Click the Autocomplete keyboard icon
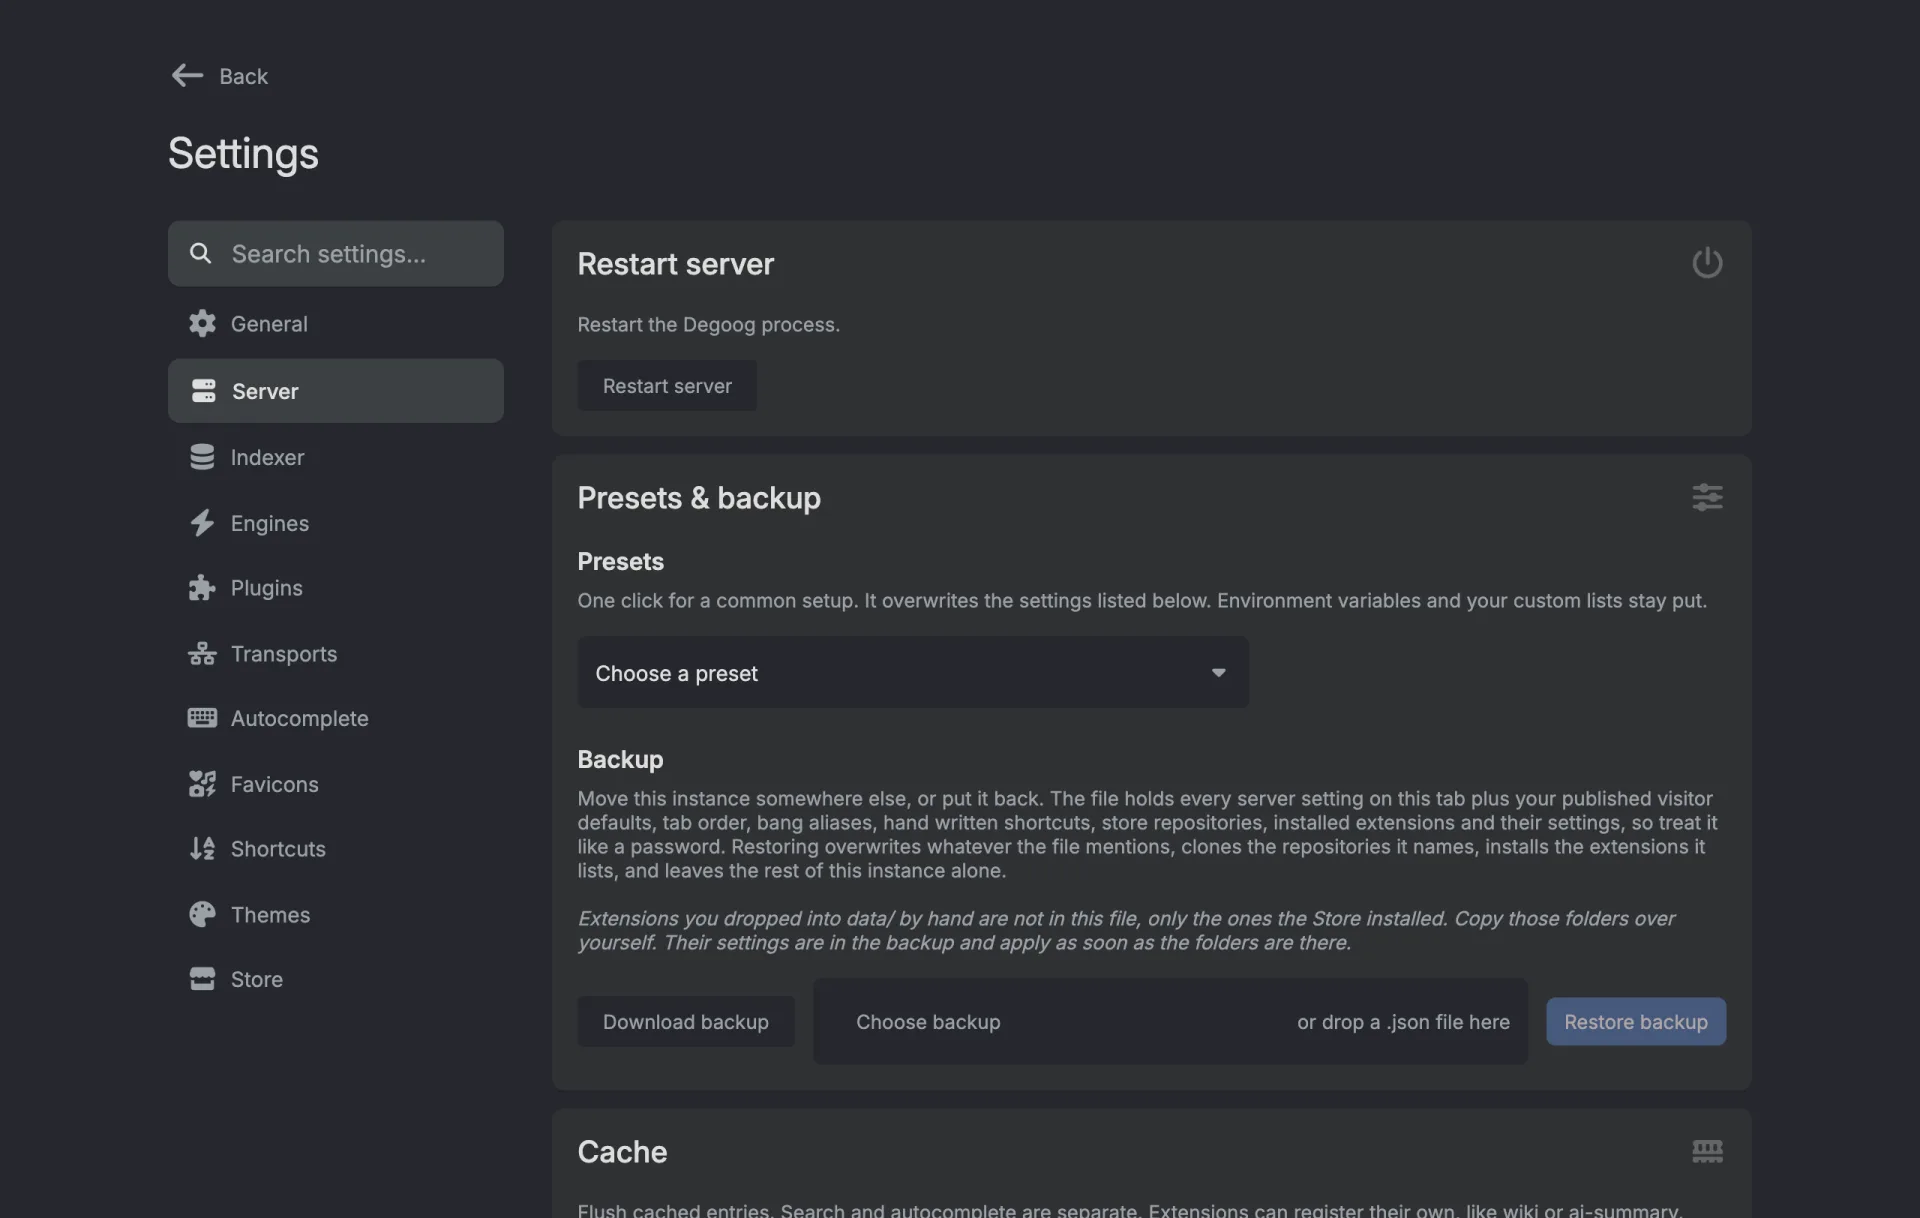1920x1218 pixels. (202, 718)
